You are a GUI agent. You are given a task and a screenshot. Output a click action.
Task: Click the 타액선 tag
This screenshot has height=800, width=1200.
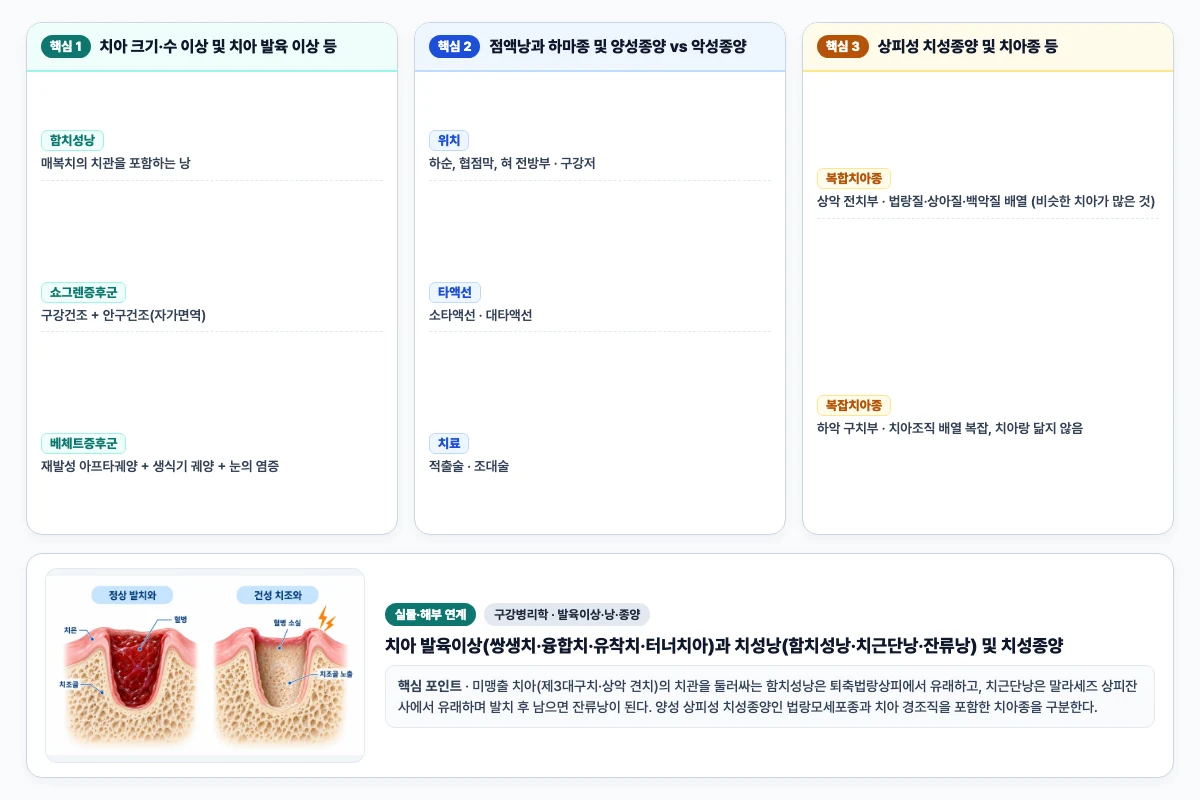point(455,293)
